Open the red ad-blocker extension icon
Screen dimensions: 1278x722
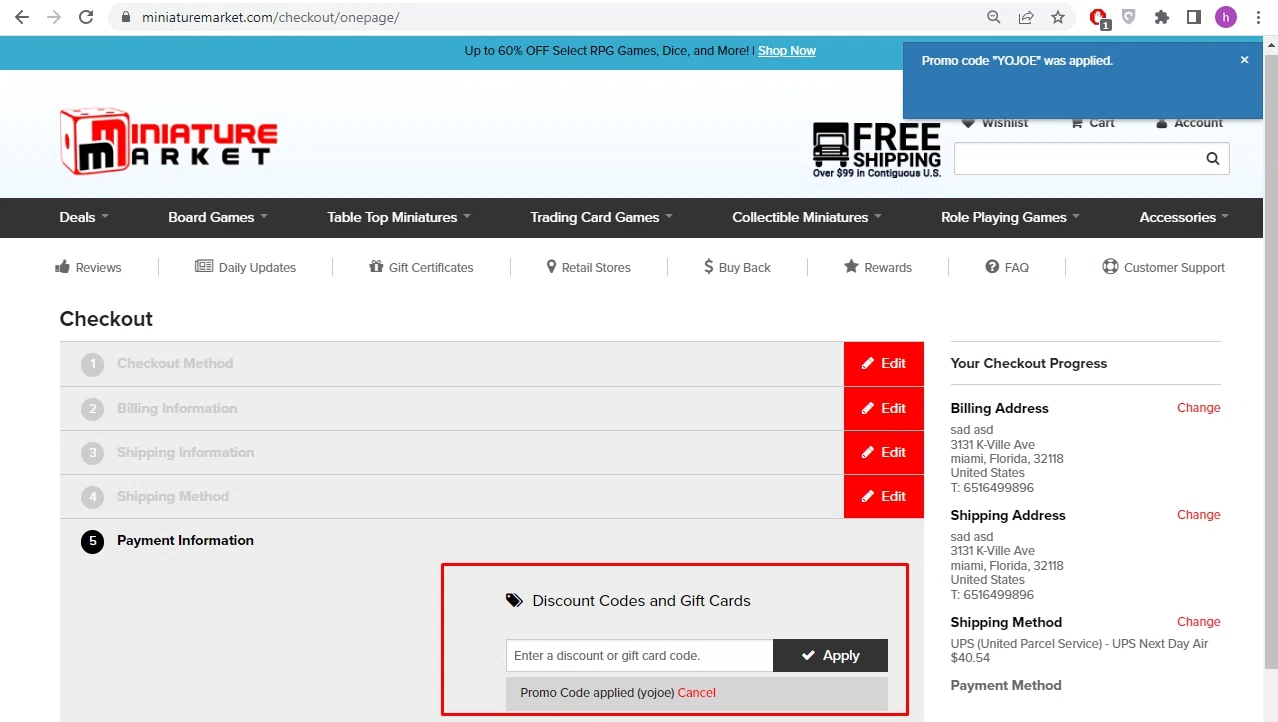click(x=1099, y=18)
